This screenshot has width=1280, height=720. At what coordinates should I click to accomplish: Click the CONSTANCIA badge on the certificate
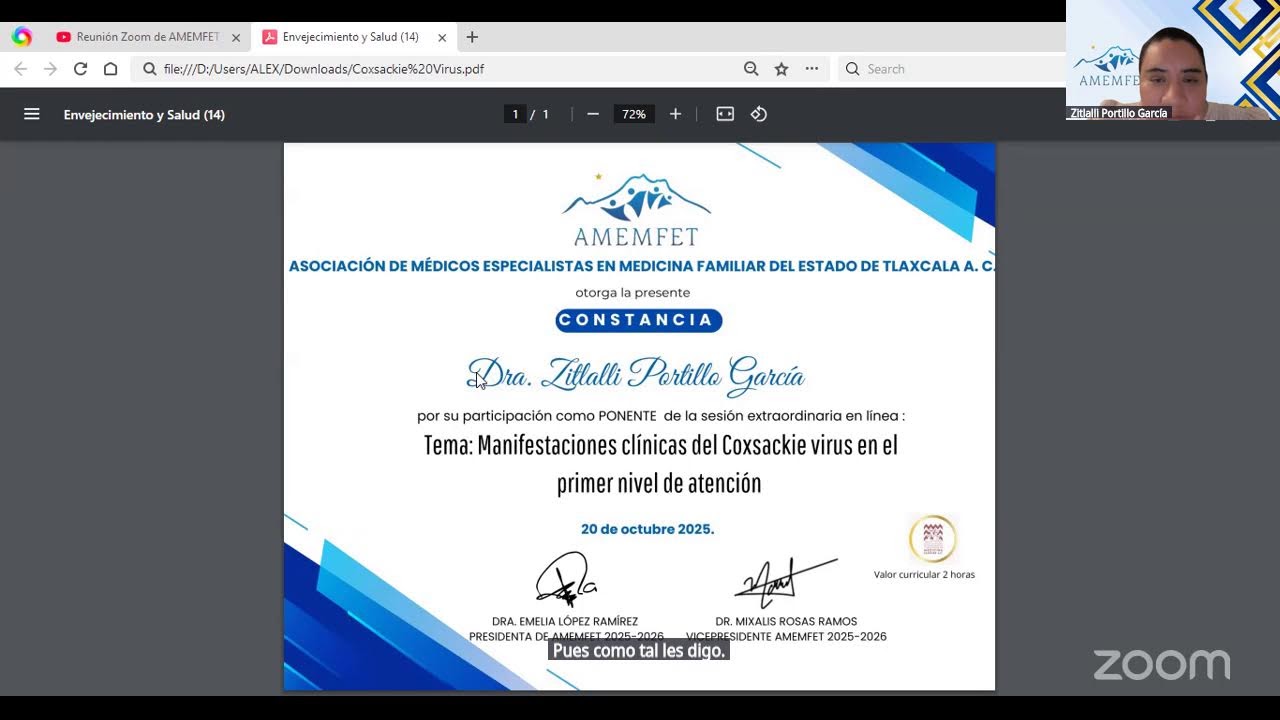click(639, 320)
